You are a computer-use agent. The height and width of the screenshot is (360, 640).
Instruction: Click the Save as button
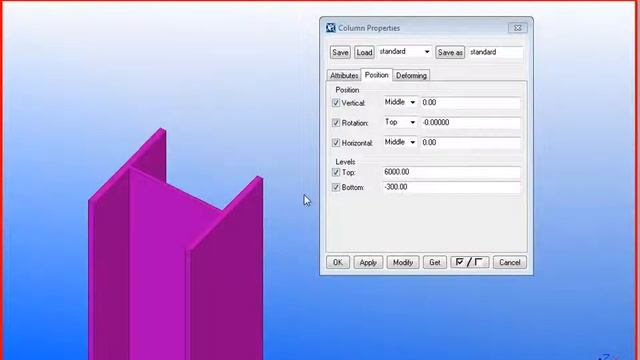pos(450,52)
